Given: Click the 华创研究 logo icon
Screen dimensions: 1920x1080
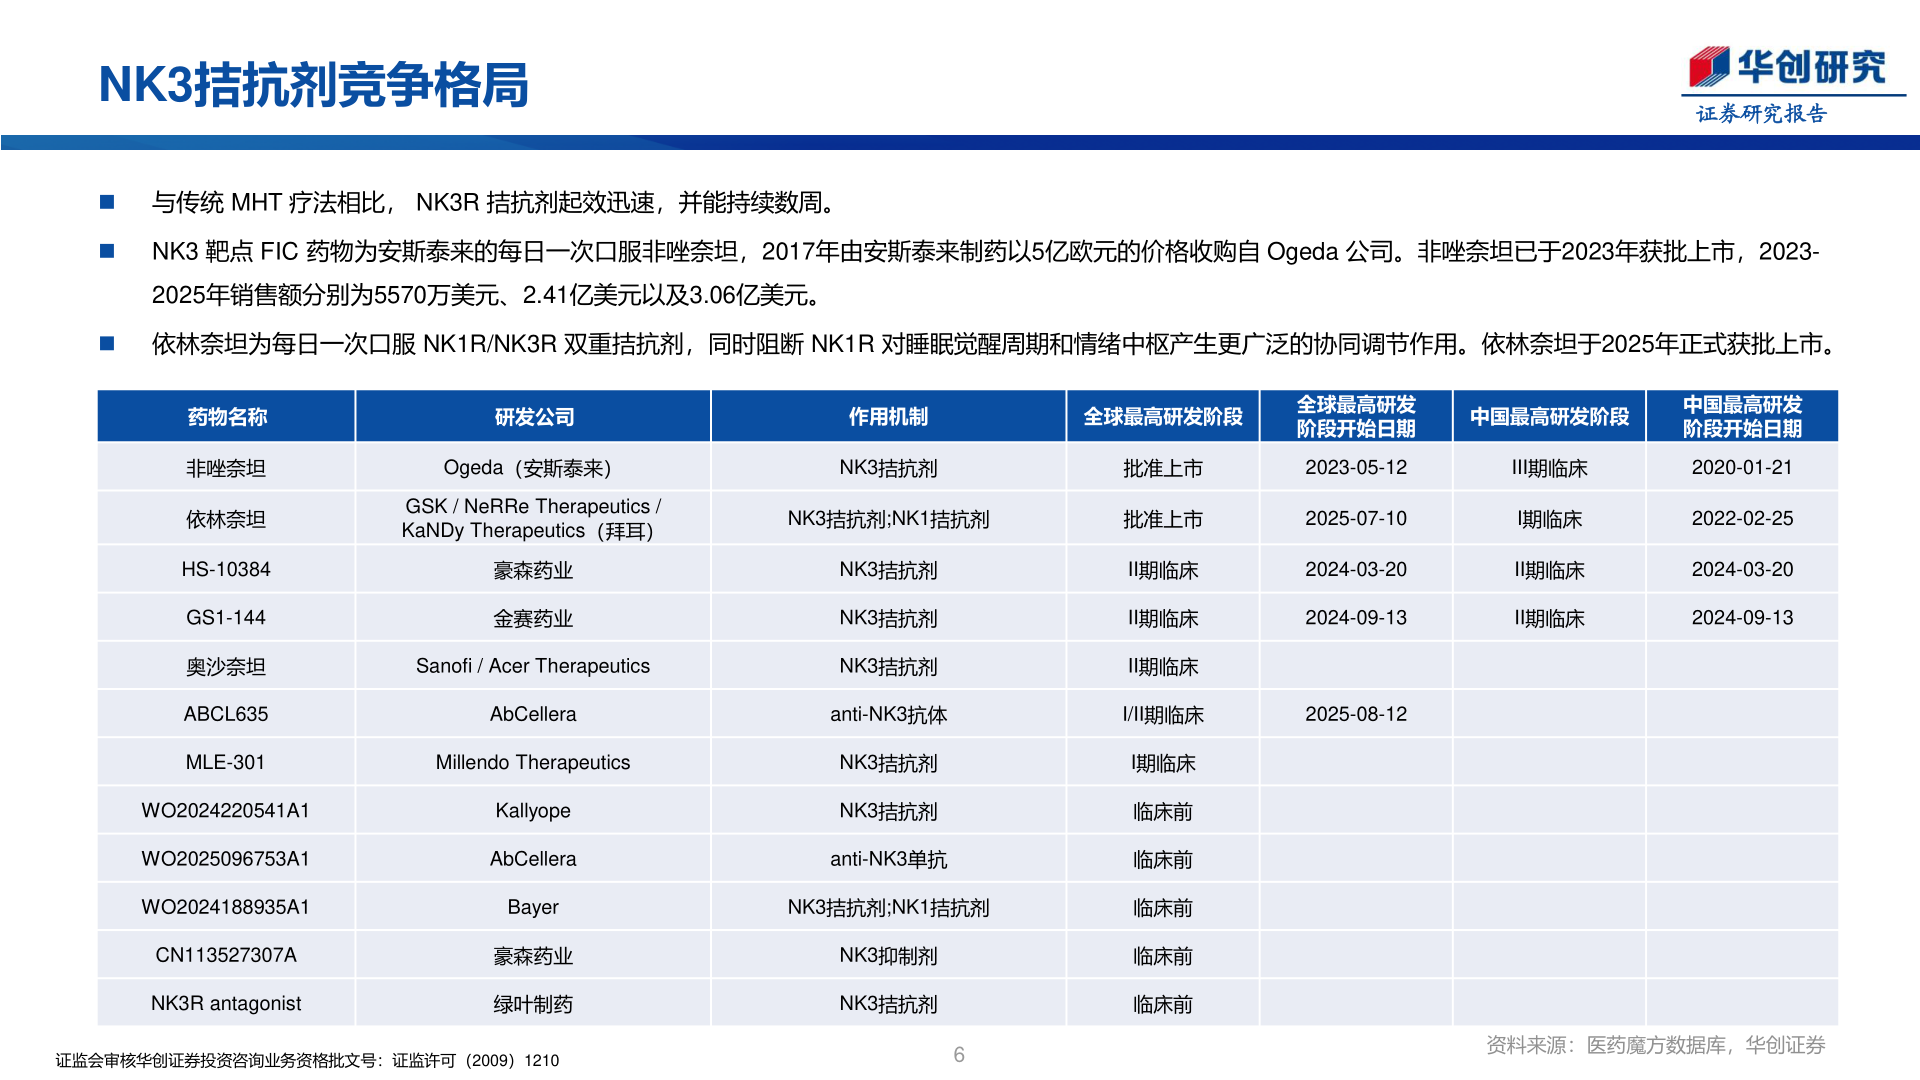Looking at the screenshot, I should click(x=1708, y=67).
